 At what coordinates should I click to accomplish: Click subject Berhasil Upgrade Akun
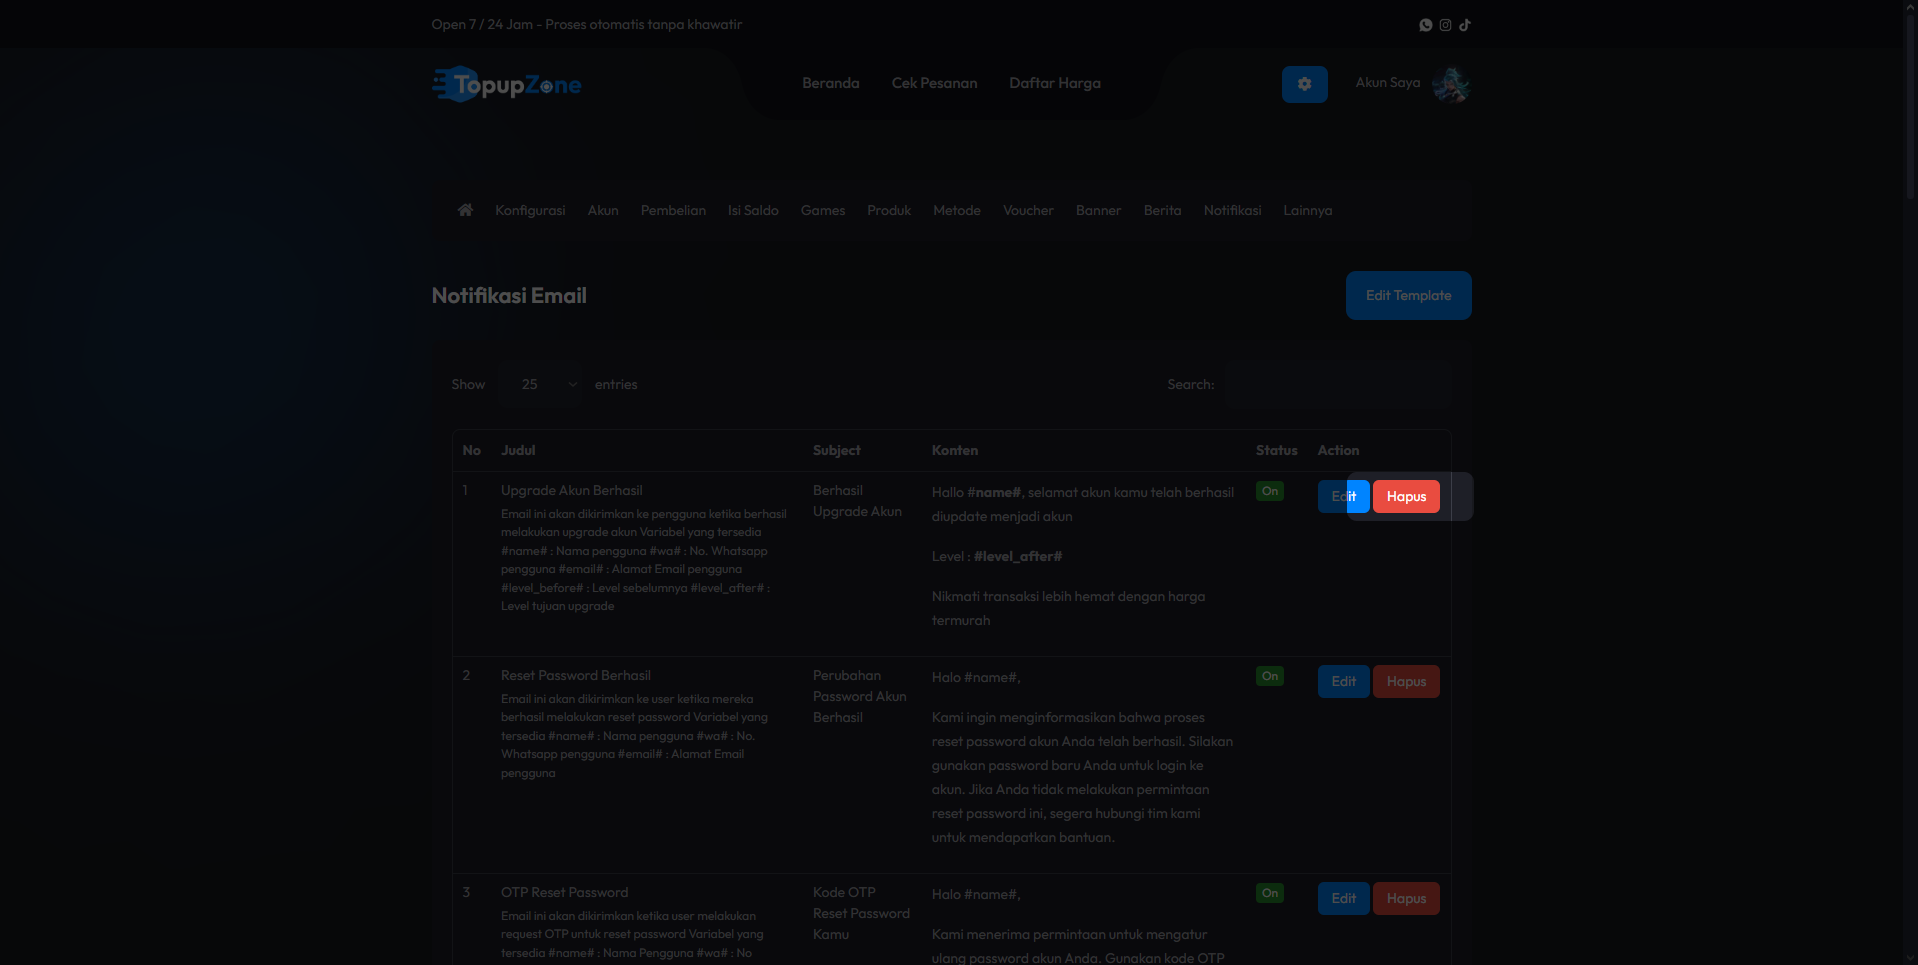(x=857, y=501)
